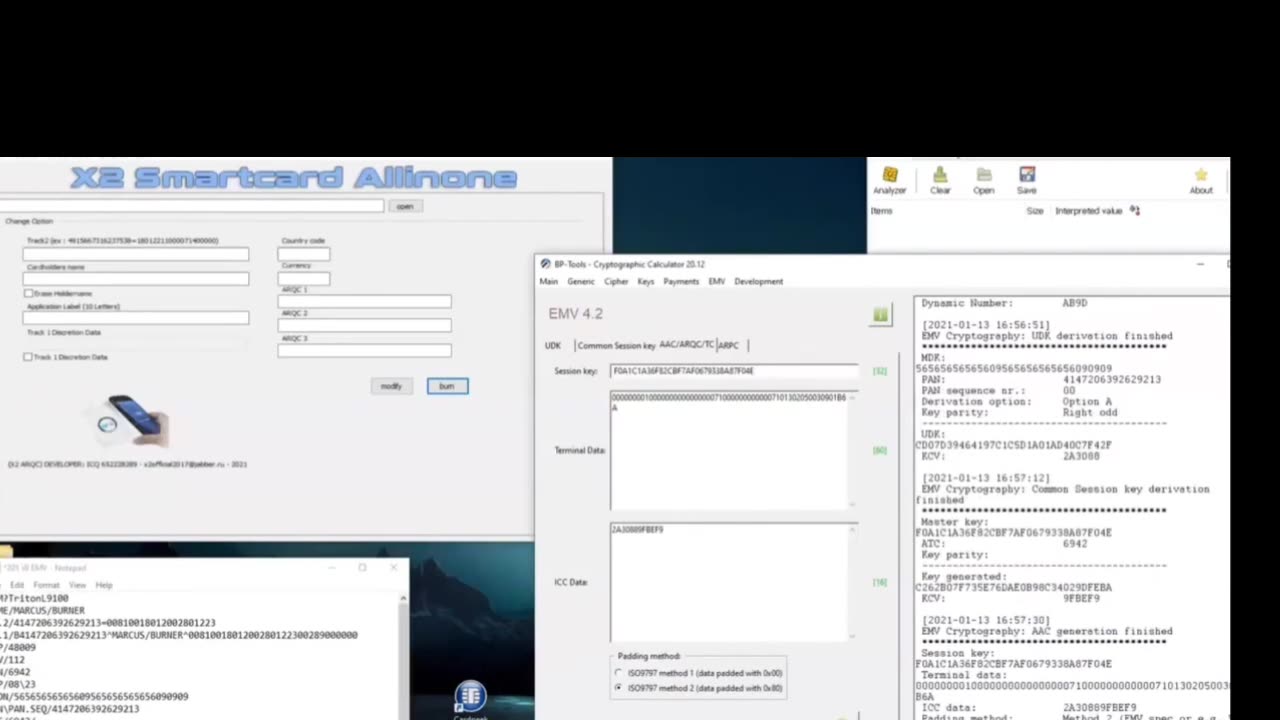Screen dimensions: 1280x720
Task: Open the View menu in Notepad
Action: 77,585
